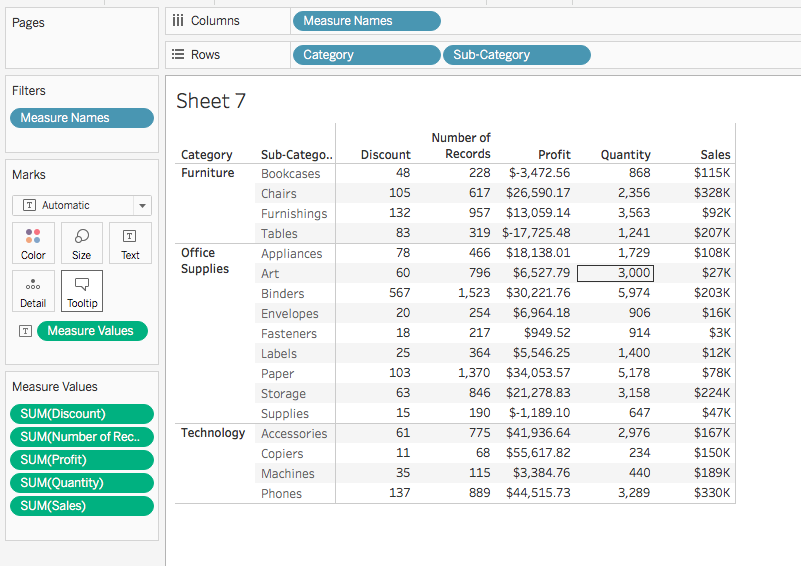Select the Sub-Category pill on Rows
This screenshot has height=566, width=801.
516,55
